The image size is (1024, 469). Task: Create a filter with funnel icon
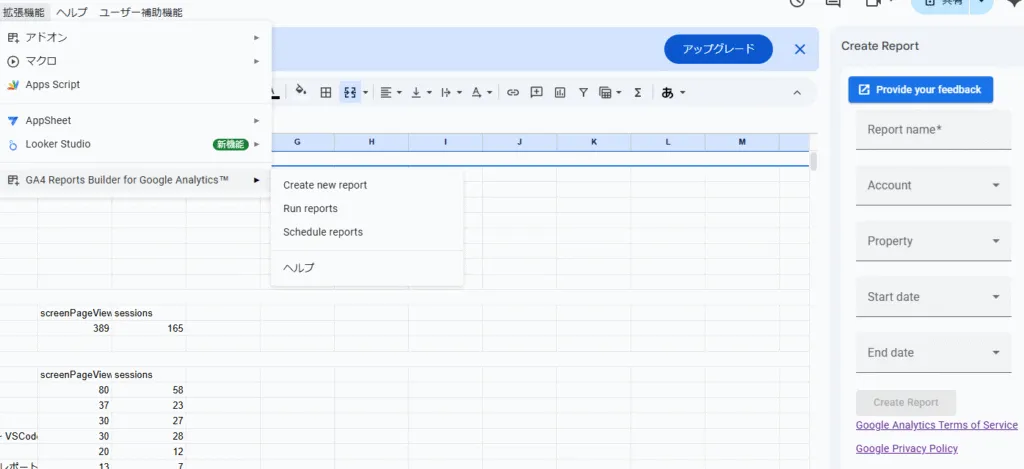coord(583,93)
